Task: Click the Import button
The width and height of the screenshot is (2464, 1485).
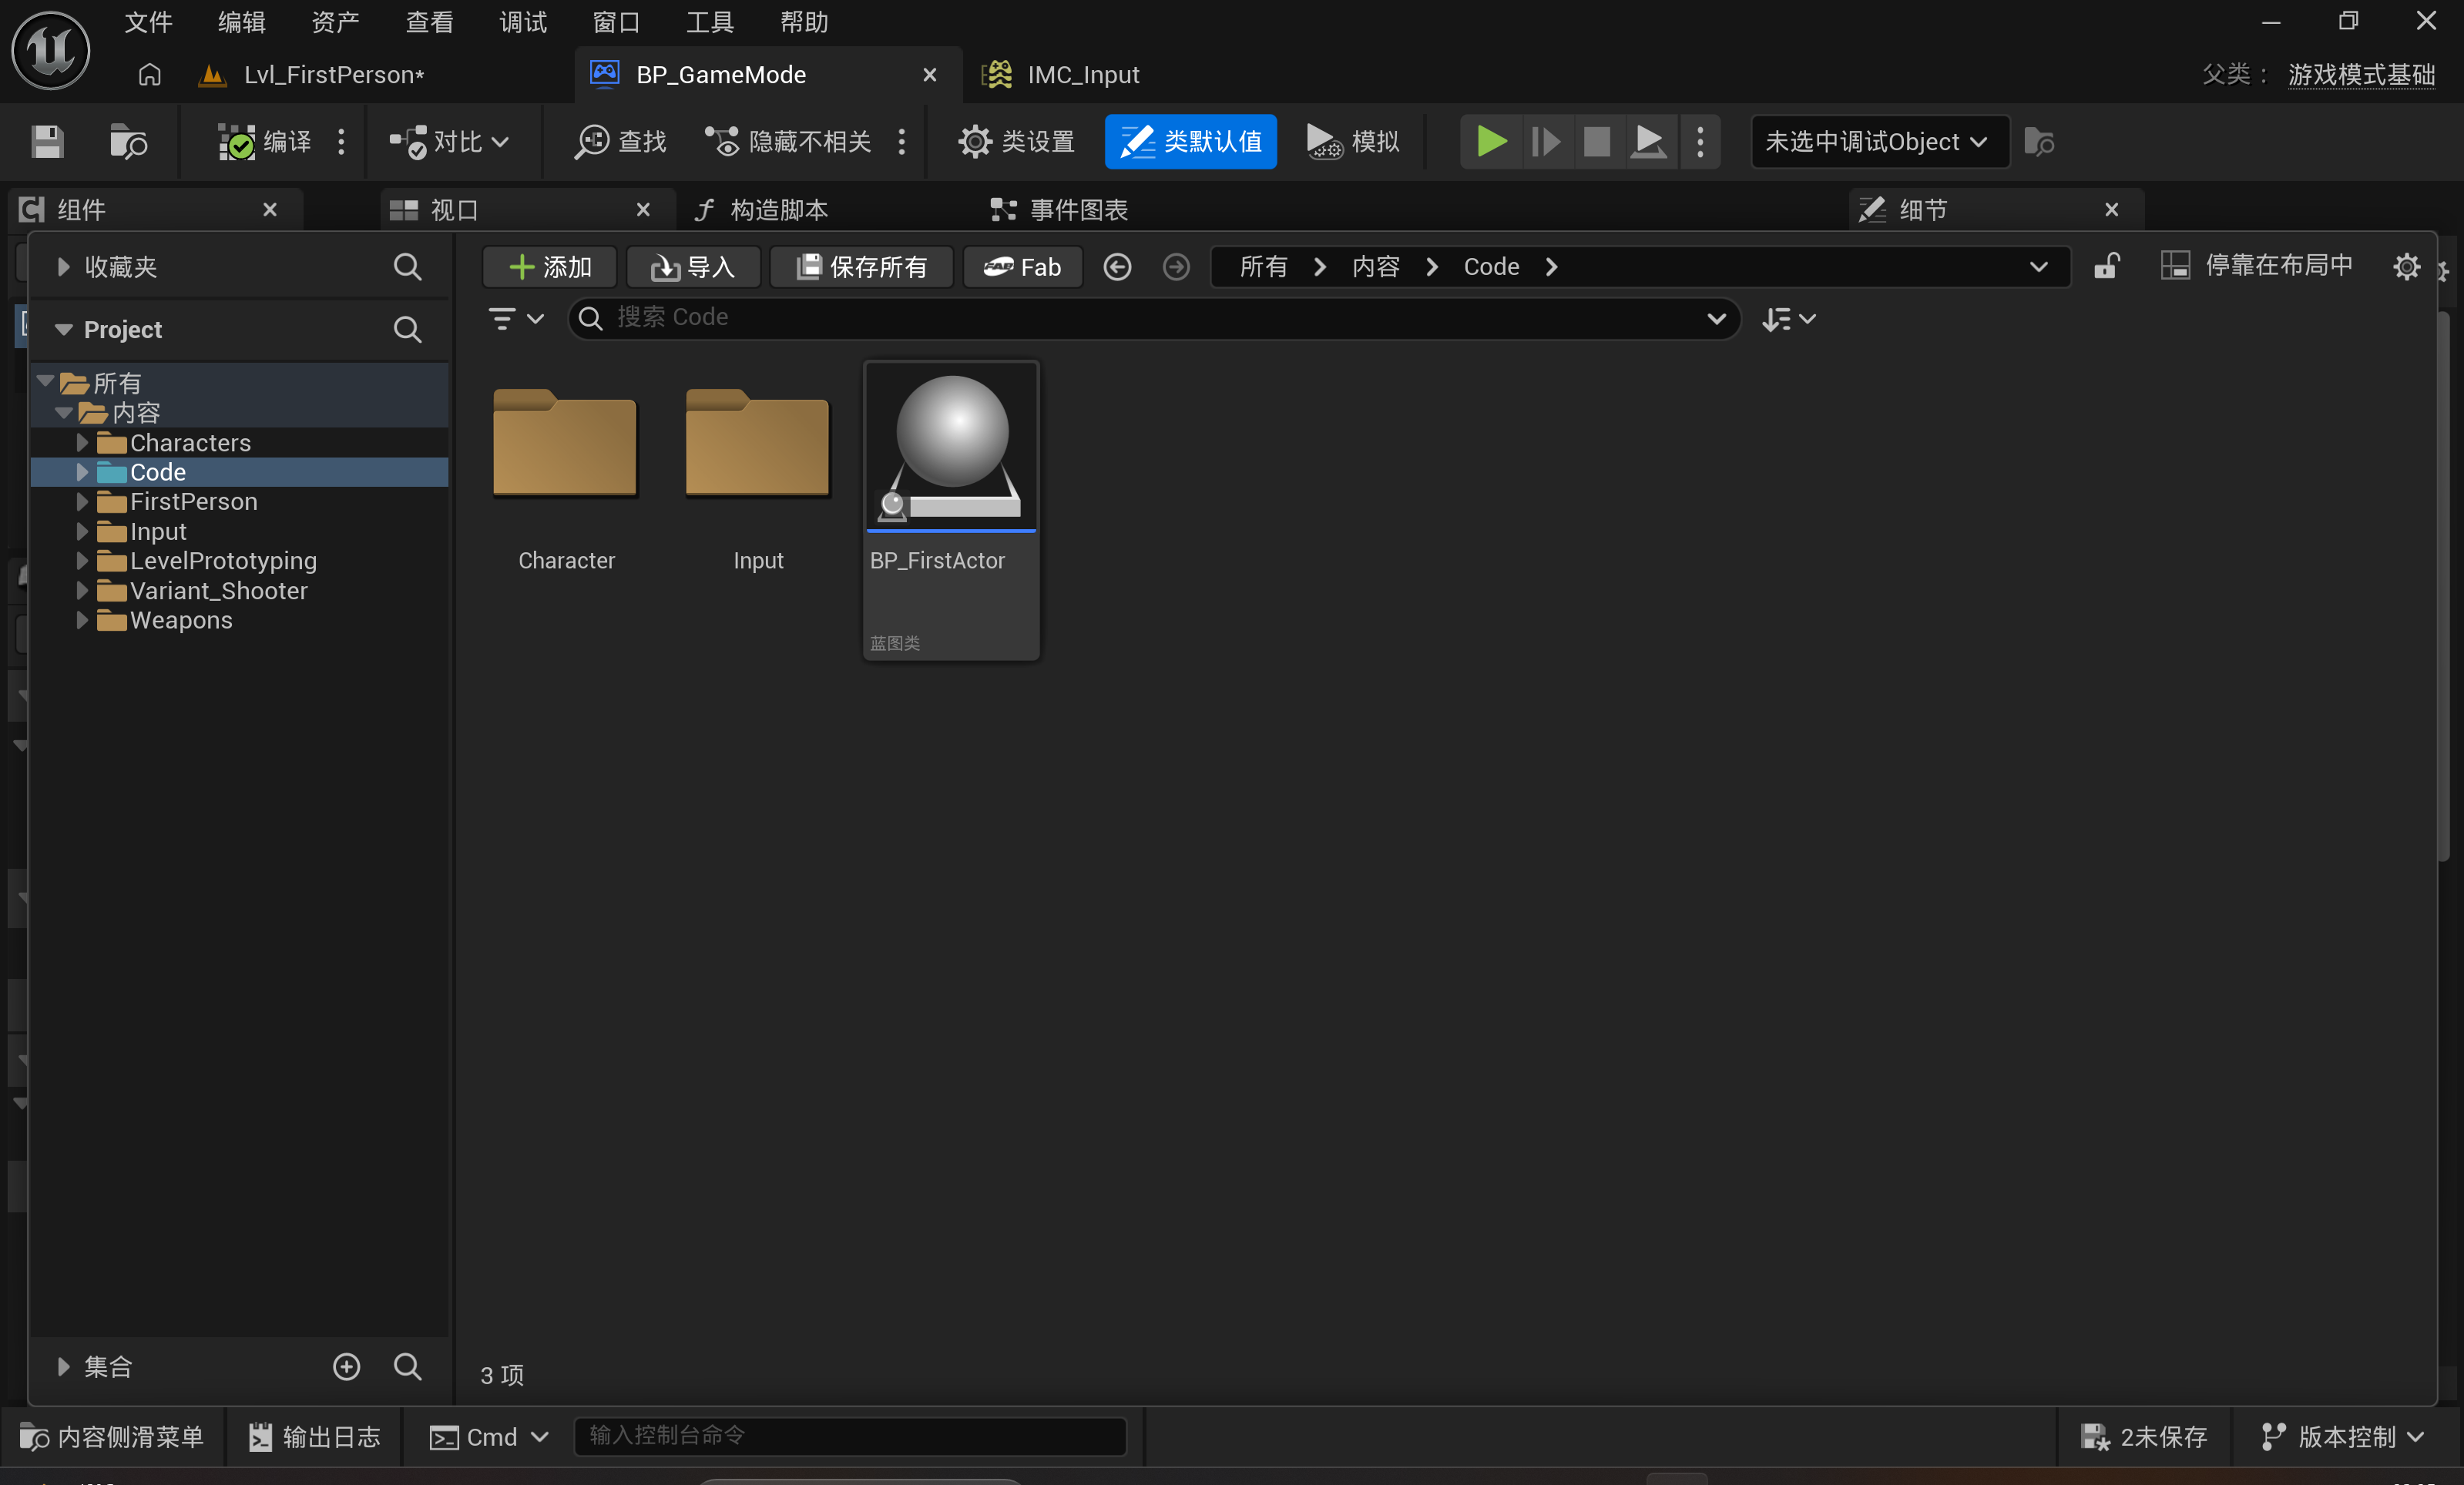Action: [693, 266]
